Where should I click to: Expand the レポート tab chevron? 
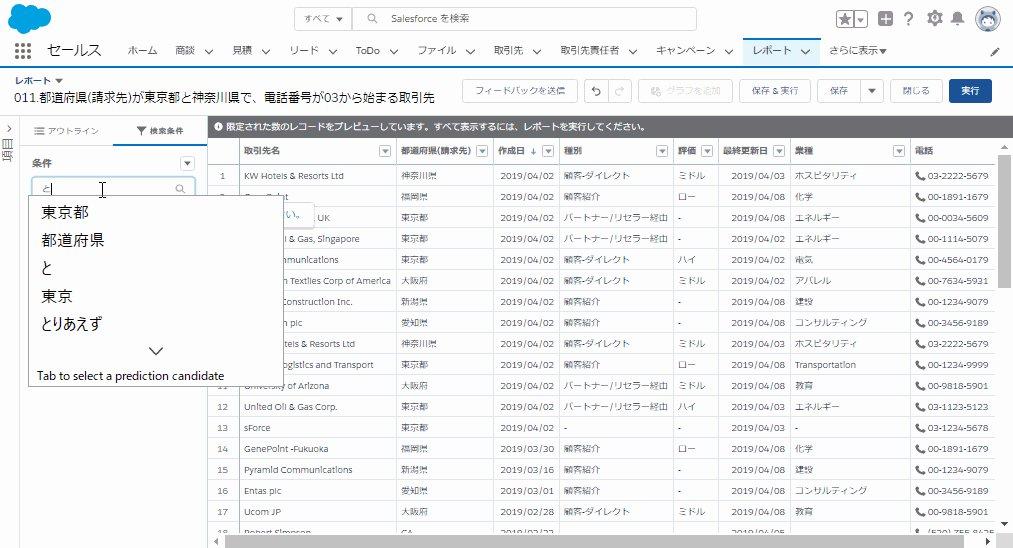pyautogui.click(x=806, y=51)
